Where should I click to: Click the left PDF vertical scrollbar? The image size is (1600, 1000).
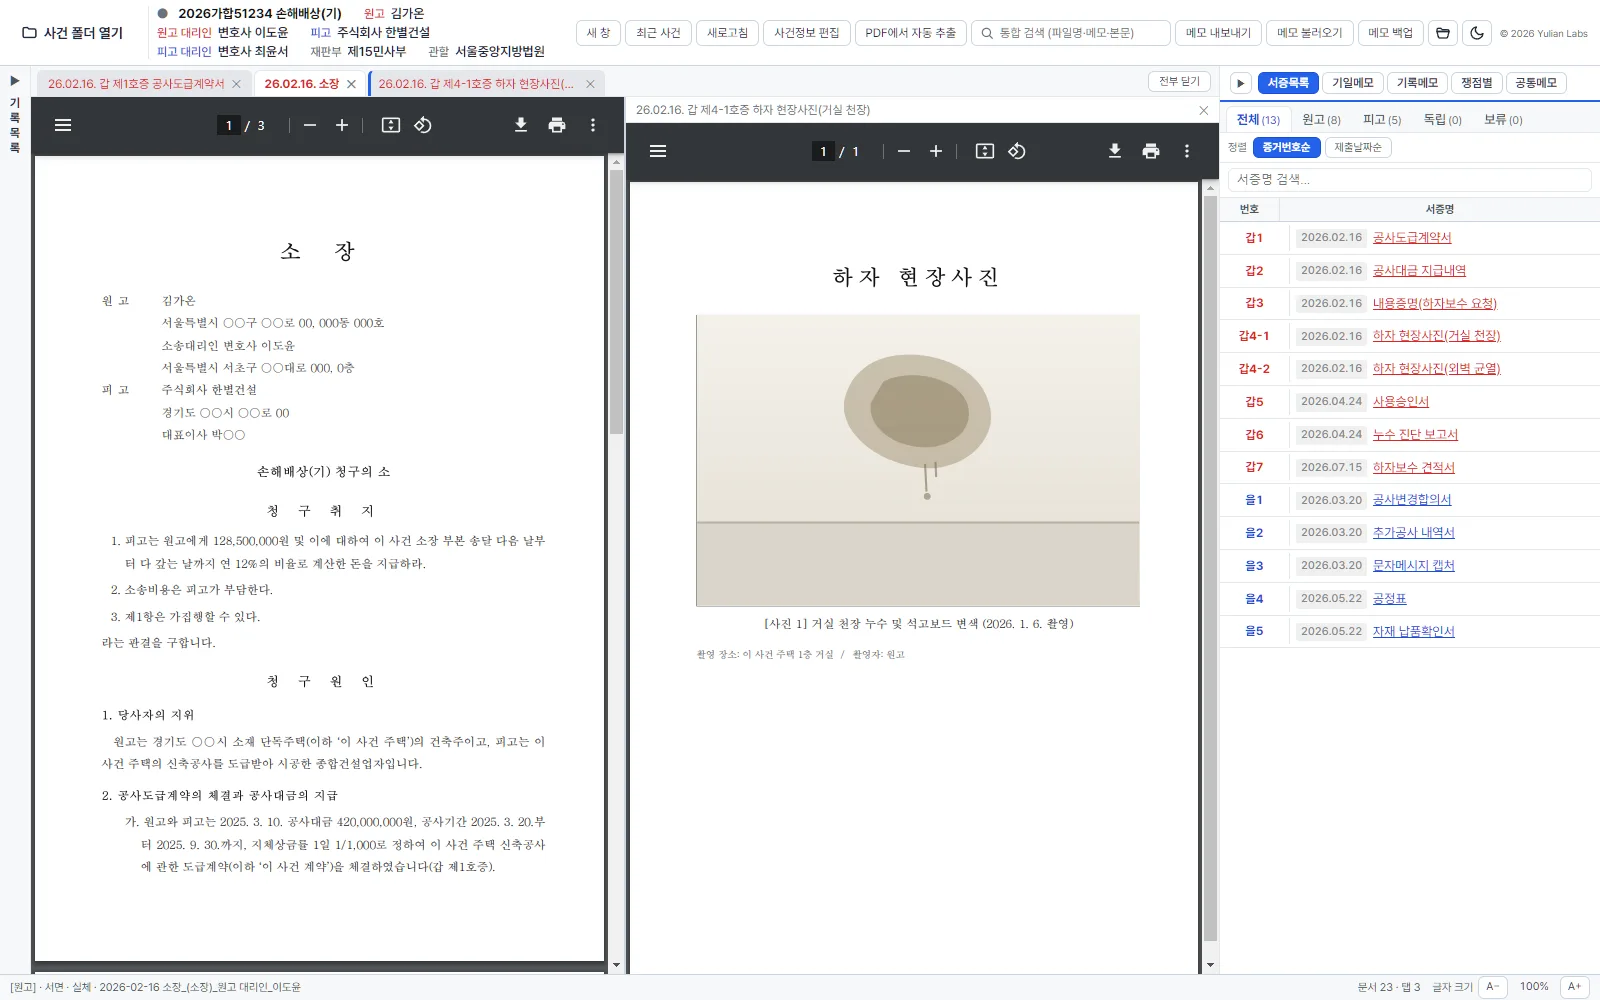(616, 300)
